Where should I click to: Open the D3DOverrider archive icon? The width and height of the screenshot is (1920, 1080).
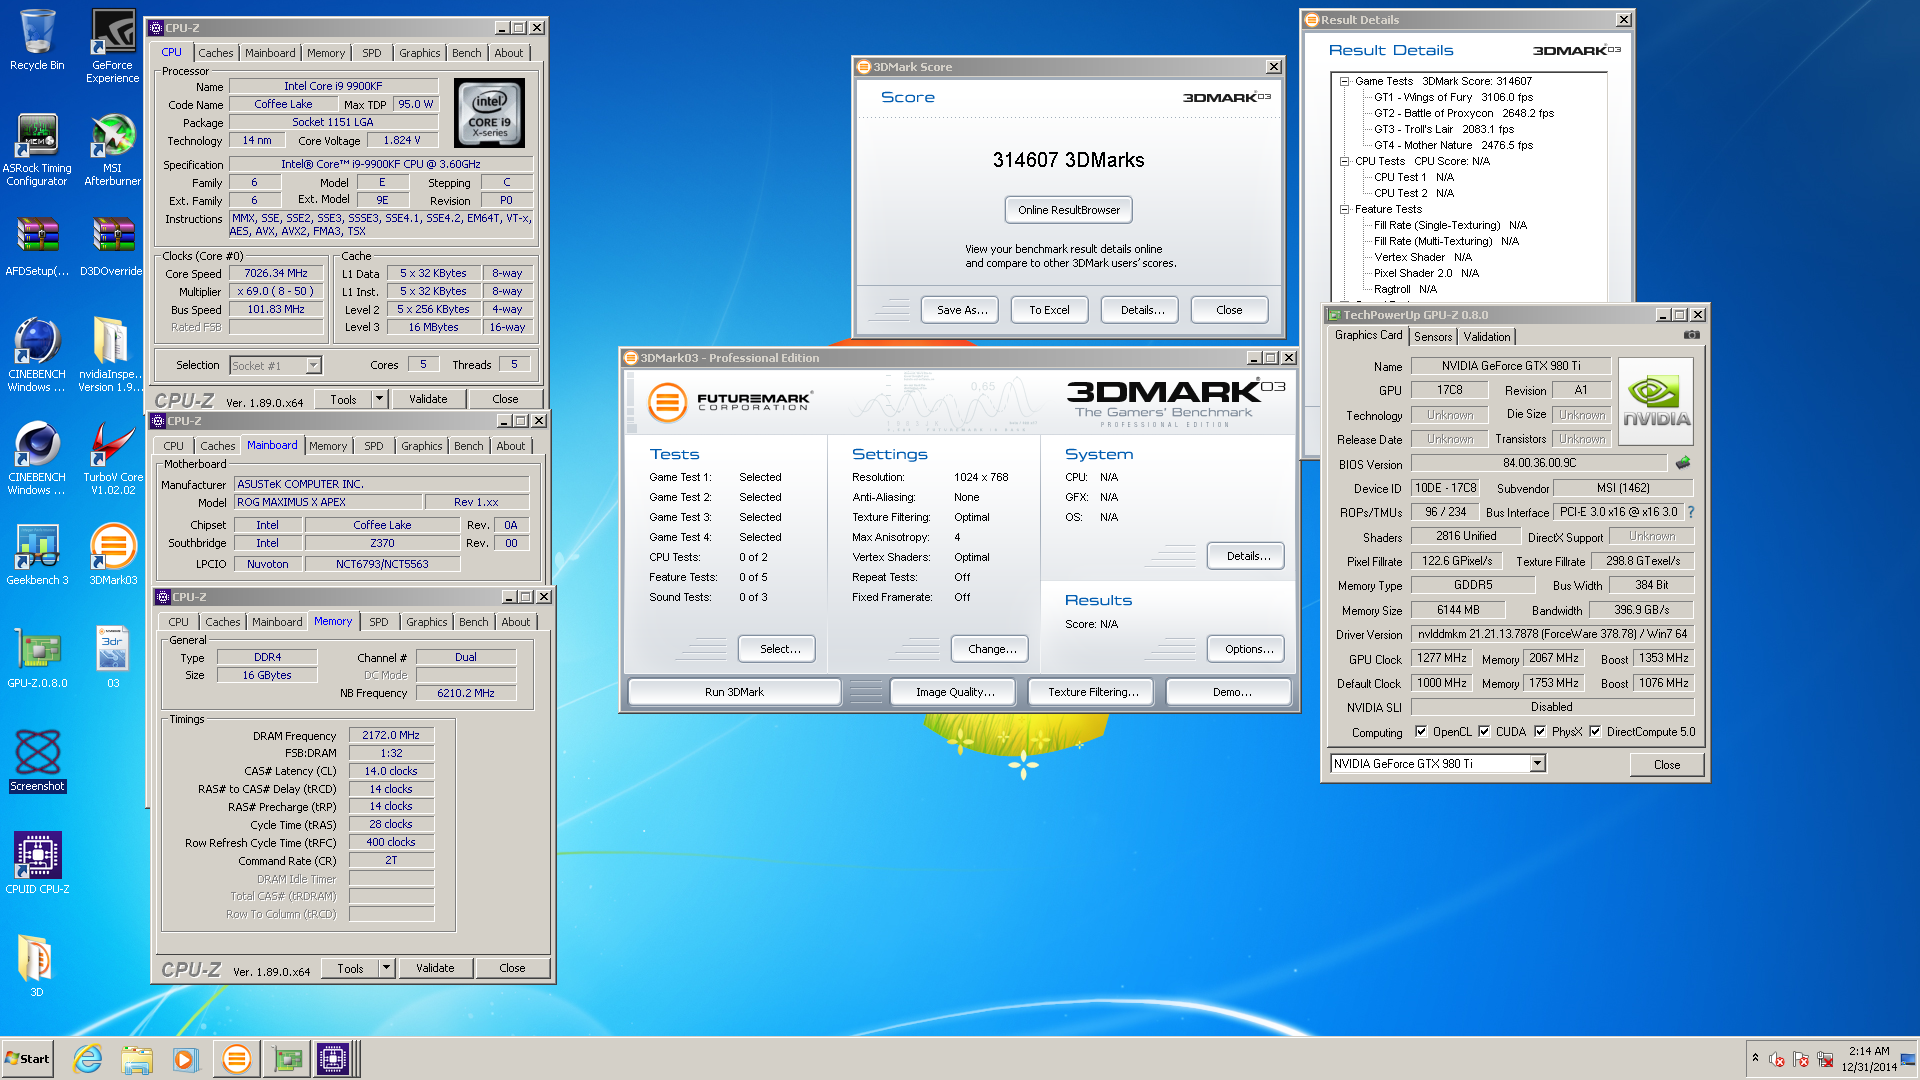tap(113, 246)
